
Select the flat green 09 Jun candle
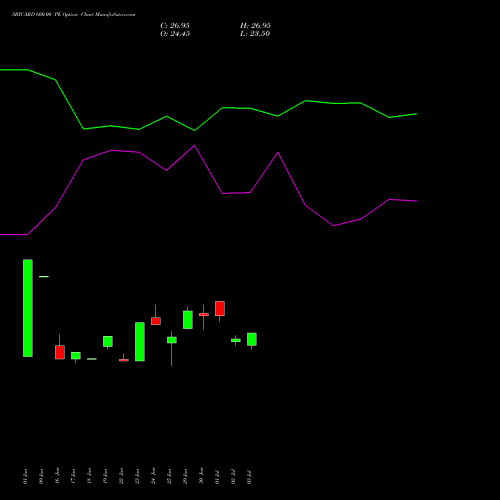44,276
